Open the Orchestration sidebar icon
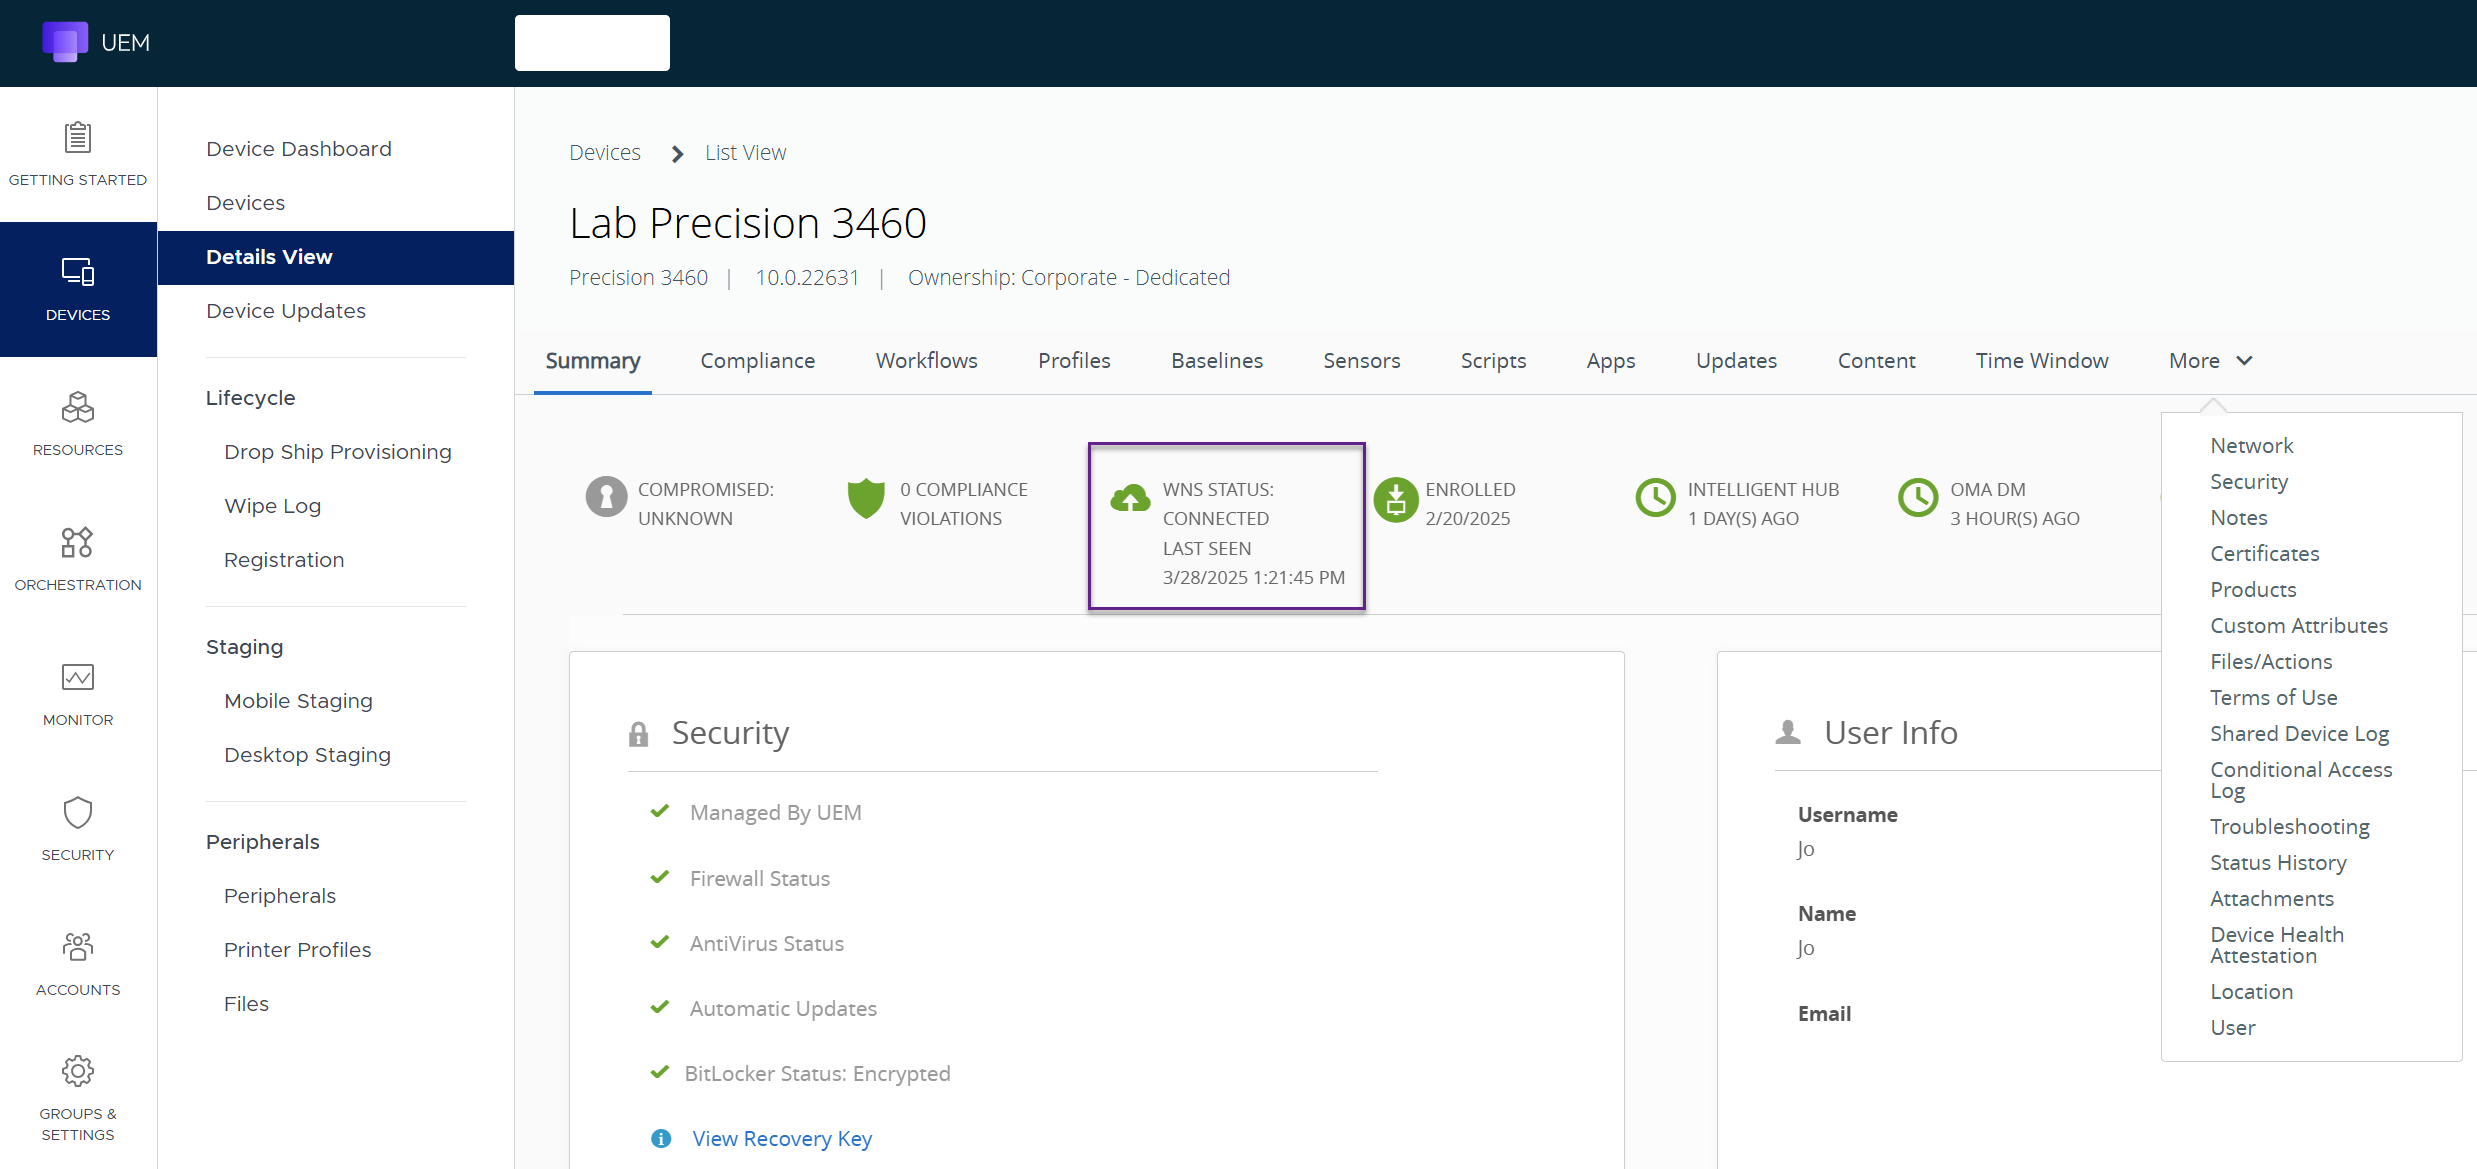2477x1169 pixels. pyautogui.click(x=78, y=543)
